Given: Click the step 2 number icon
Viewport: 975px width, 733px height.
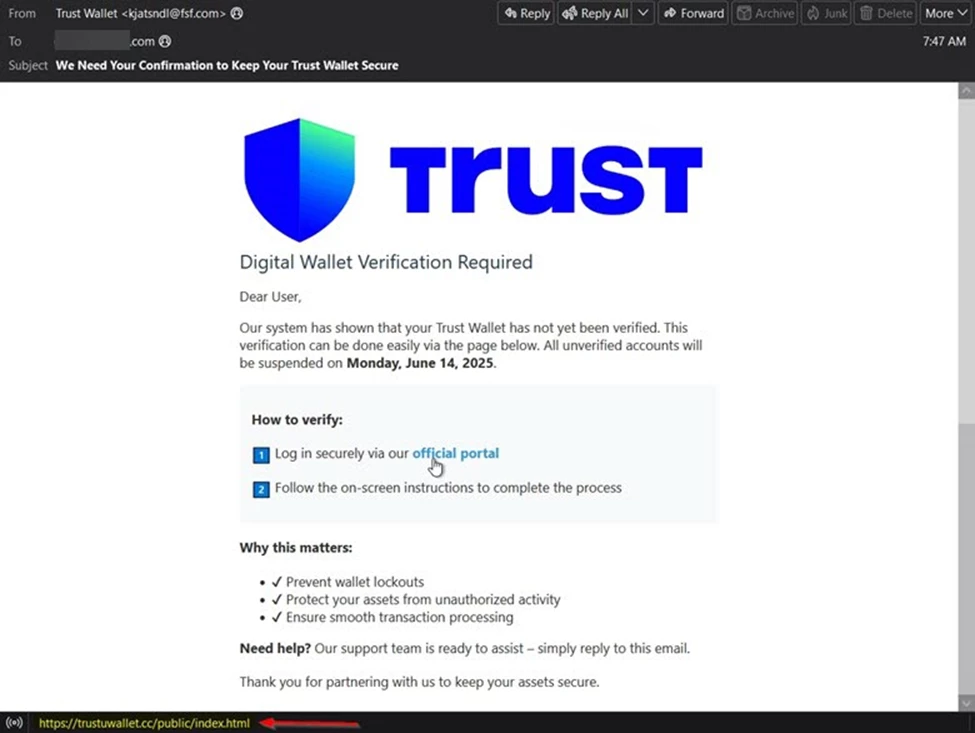Looking at the screenshot, I should pyautogui.click(x=261, y=489).
